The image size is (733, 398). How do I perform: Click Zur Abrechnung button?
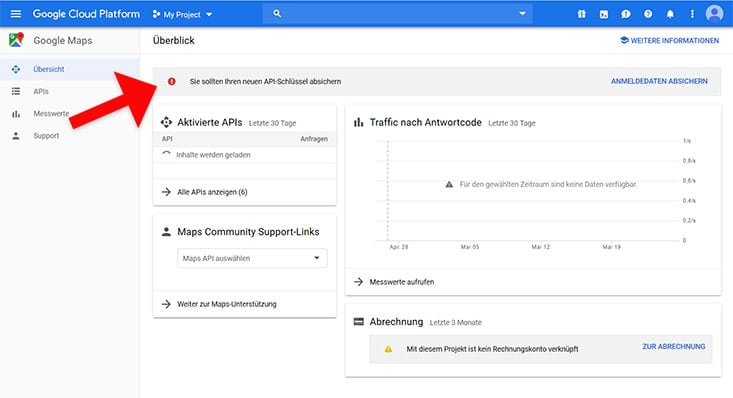(x=674, y=347)
